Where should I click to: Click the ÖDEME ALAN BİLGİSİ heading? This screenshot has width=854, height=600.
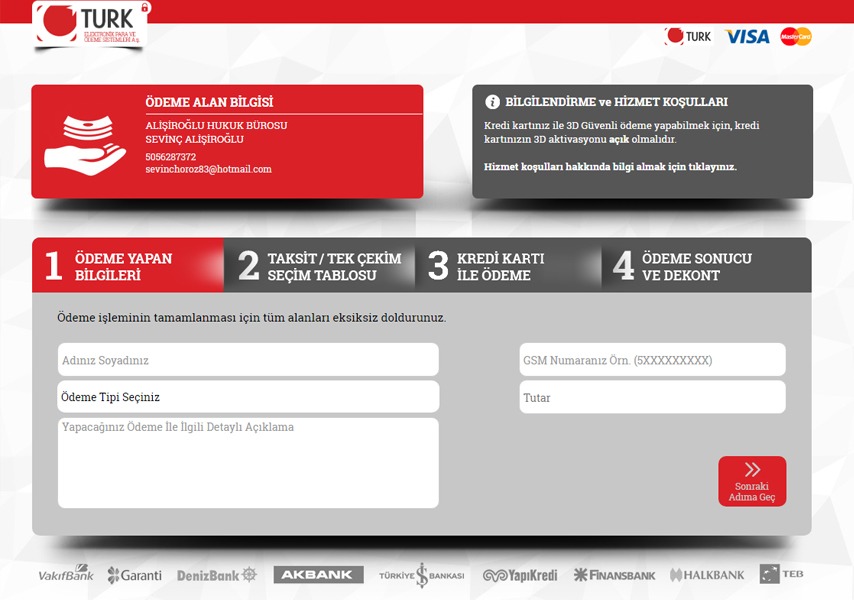(209, 102)
